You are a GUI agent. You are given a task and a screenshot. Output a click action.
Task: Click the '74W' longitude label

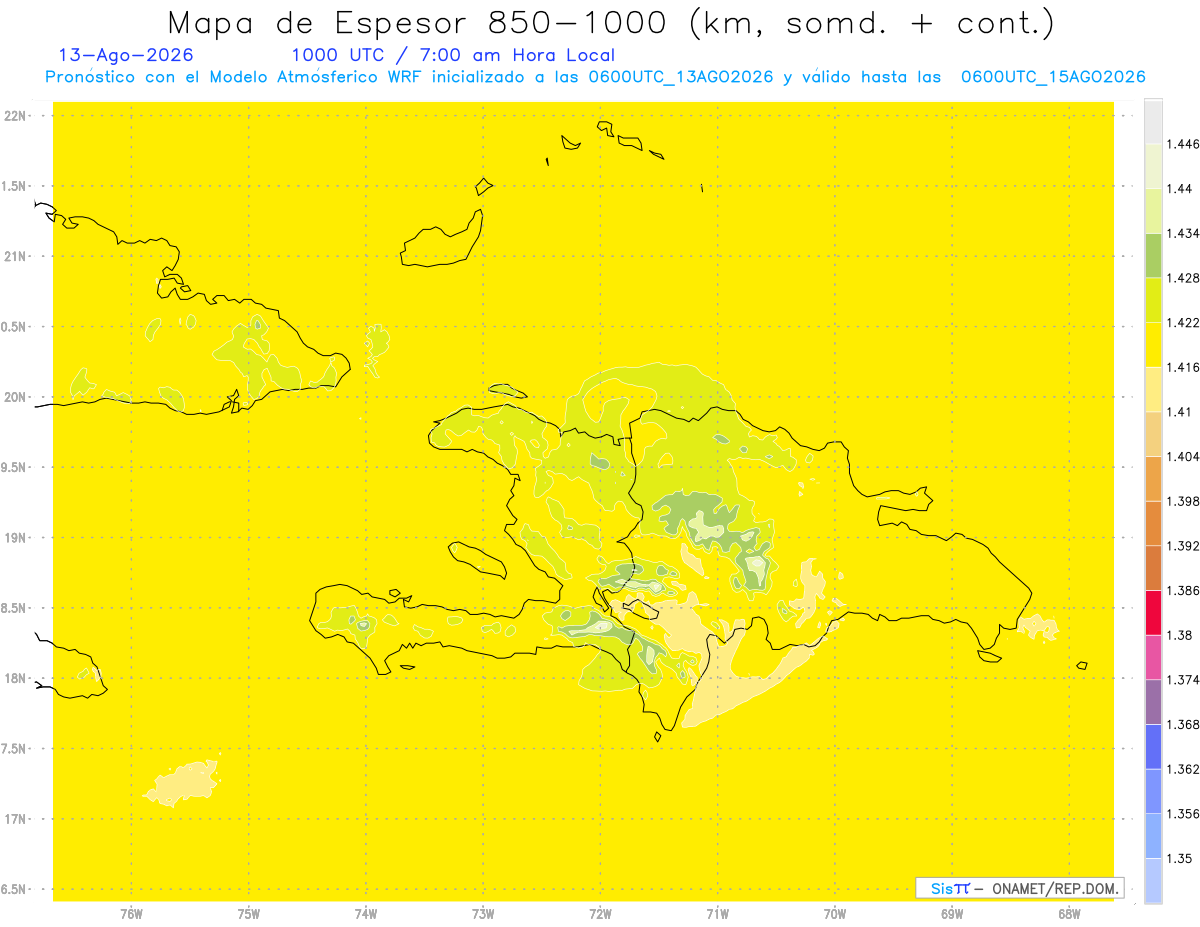[366, 914]
